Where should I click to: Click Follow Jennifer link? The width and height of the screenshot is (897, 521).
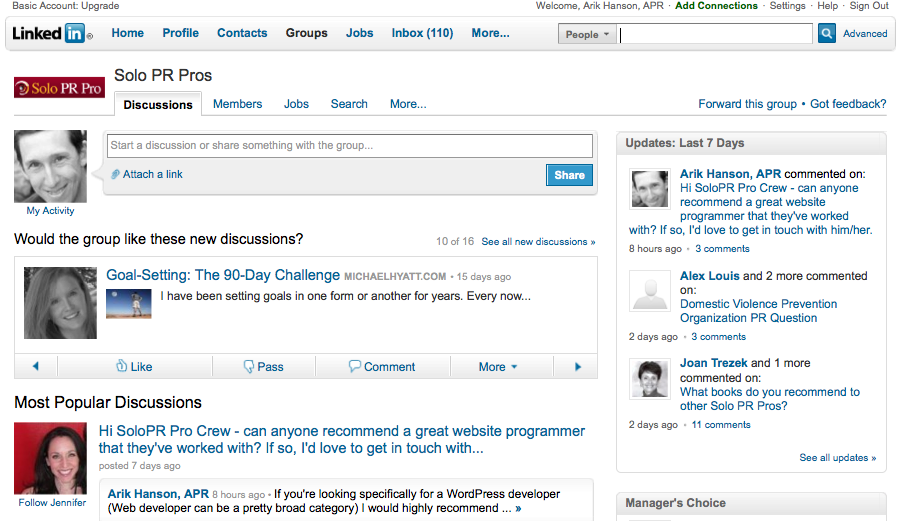(52, 503)
